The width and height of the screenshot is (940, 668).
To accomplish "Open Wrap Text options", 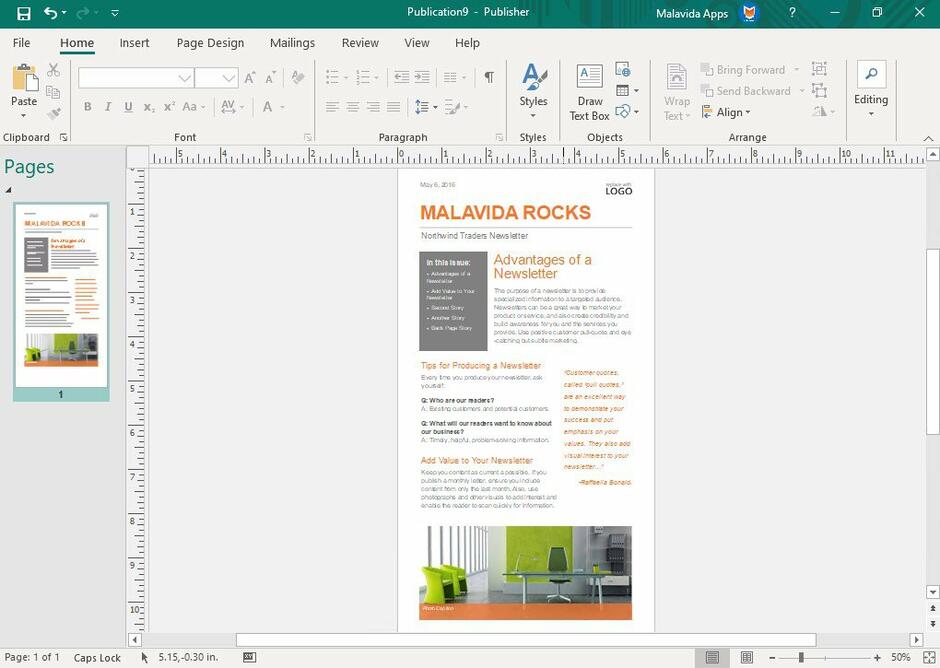I will pyautogui.click(x=677, y=92).
